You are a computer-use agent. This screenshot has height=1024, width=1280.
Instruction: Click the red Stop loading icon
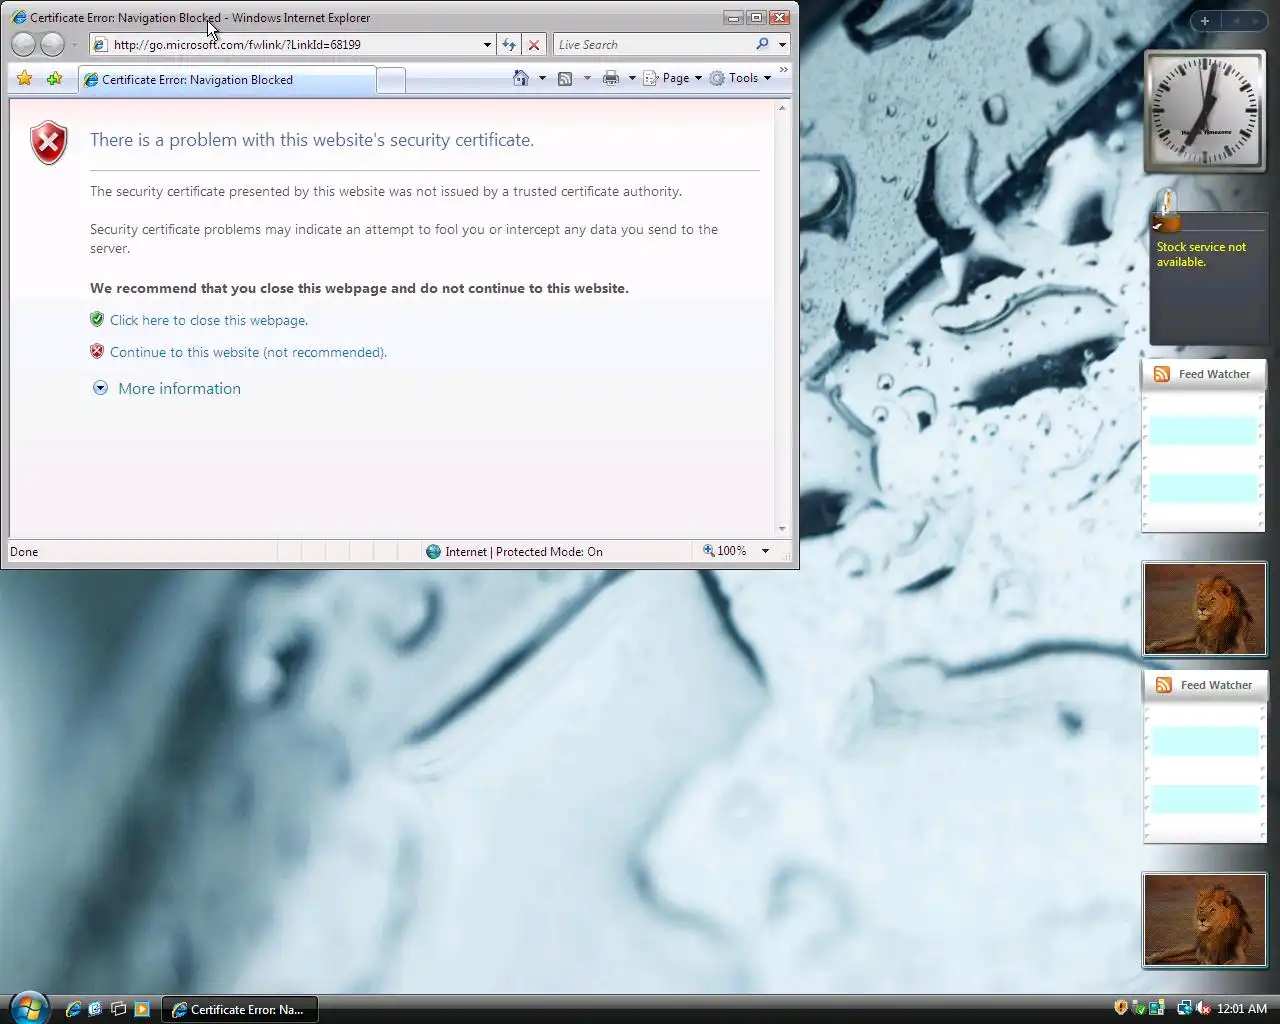click(534, 45)
